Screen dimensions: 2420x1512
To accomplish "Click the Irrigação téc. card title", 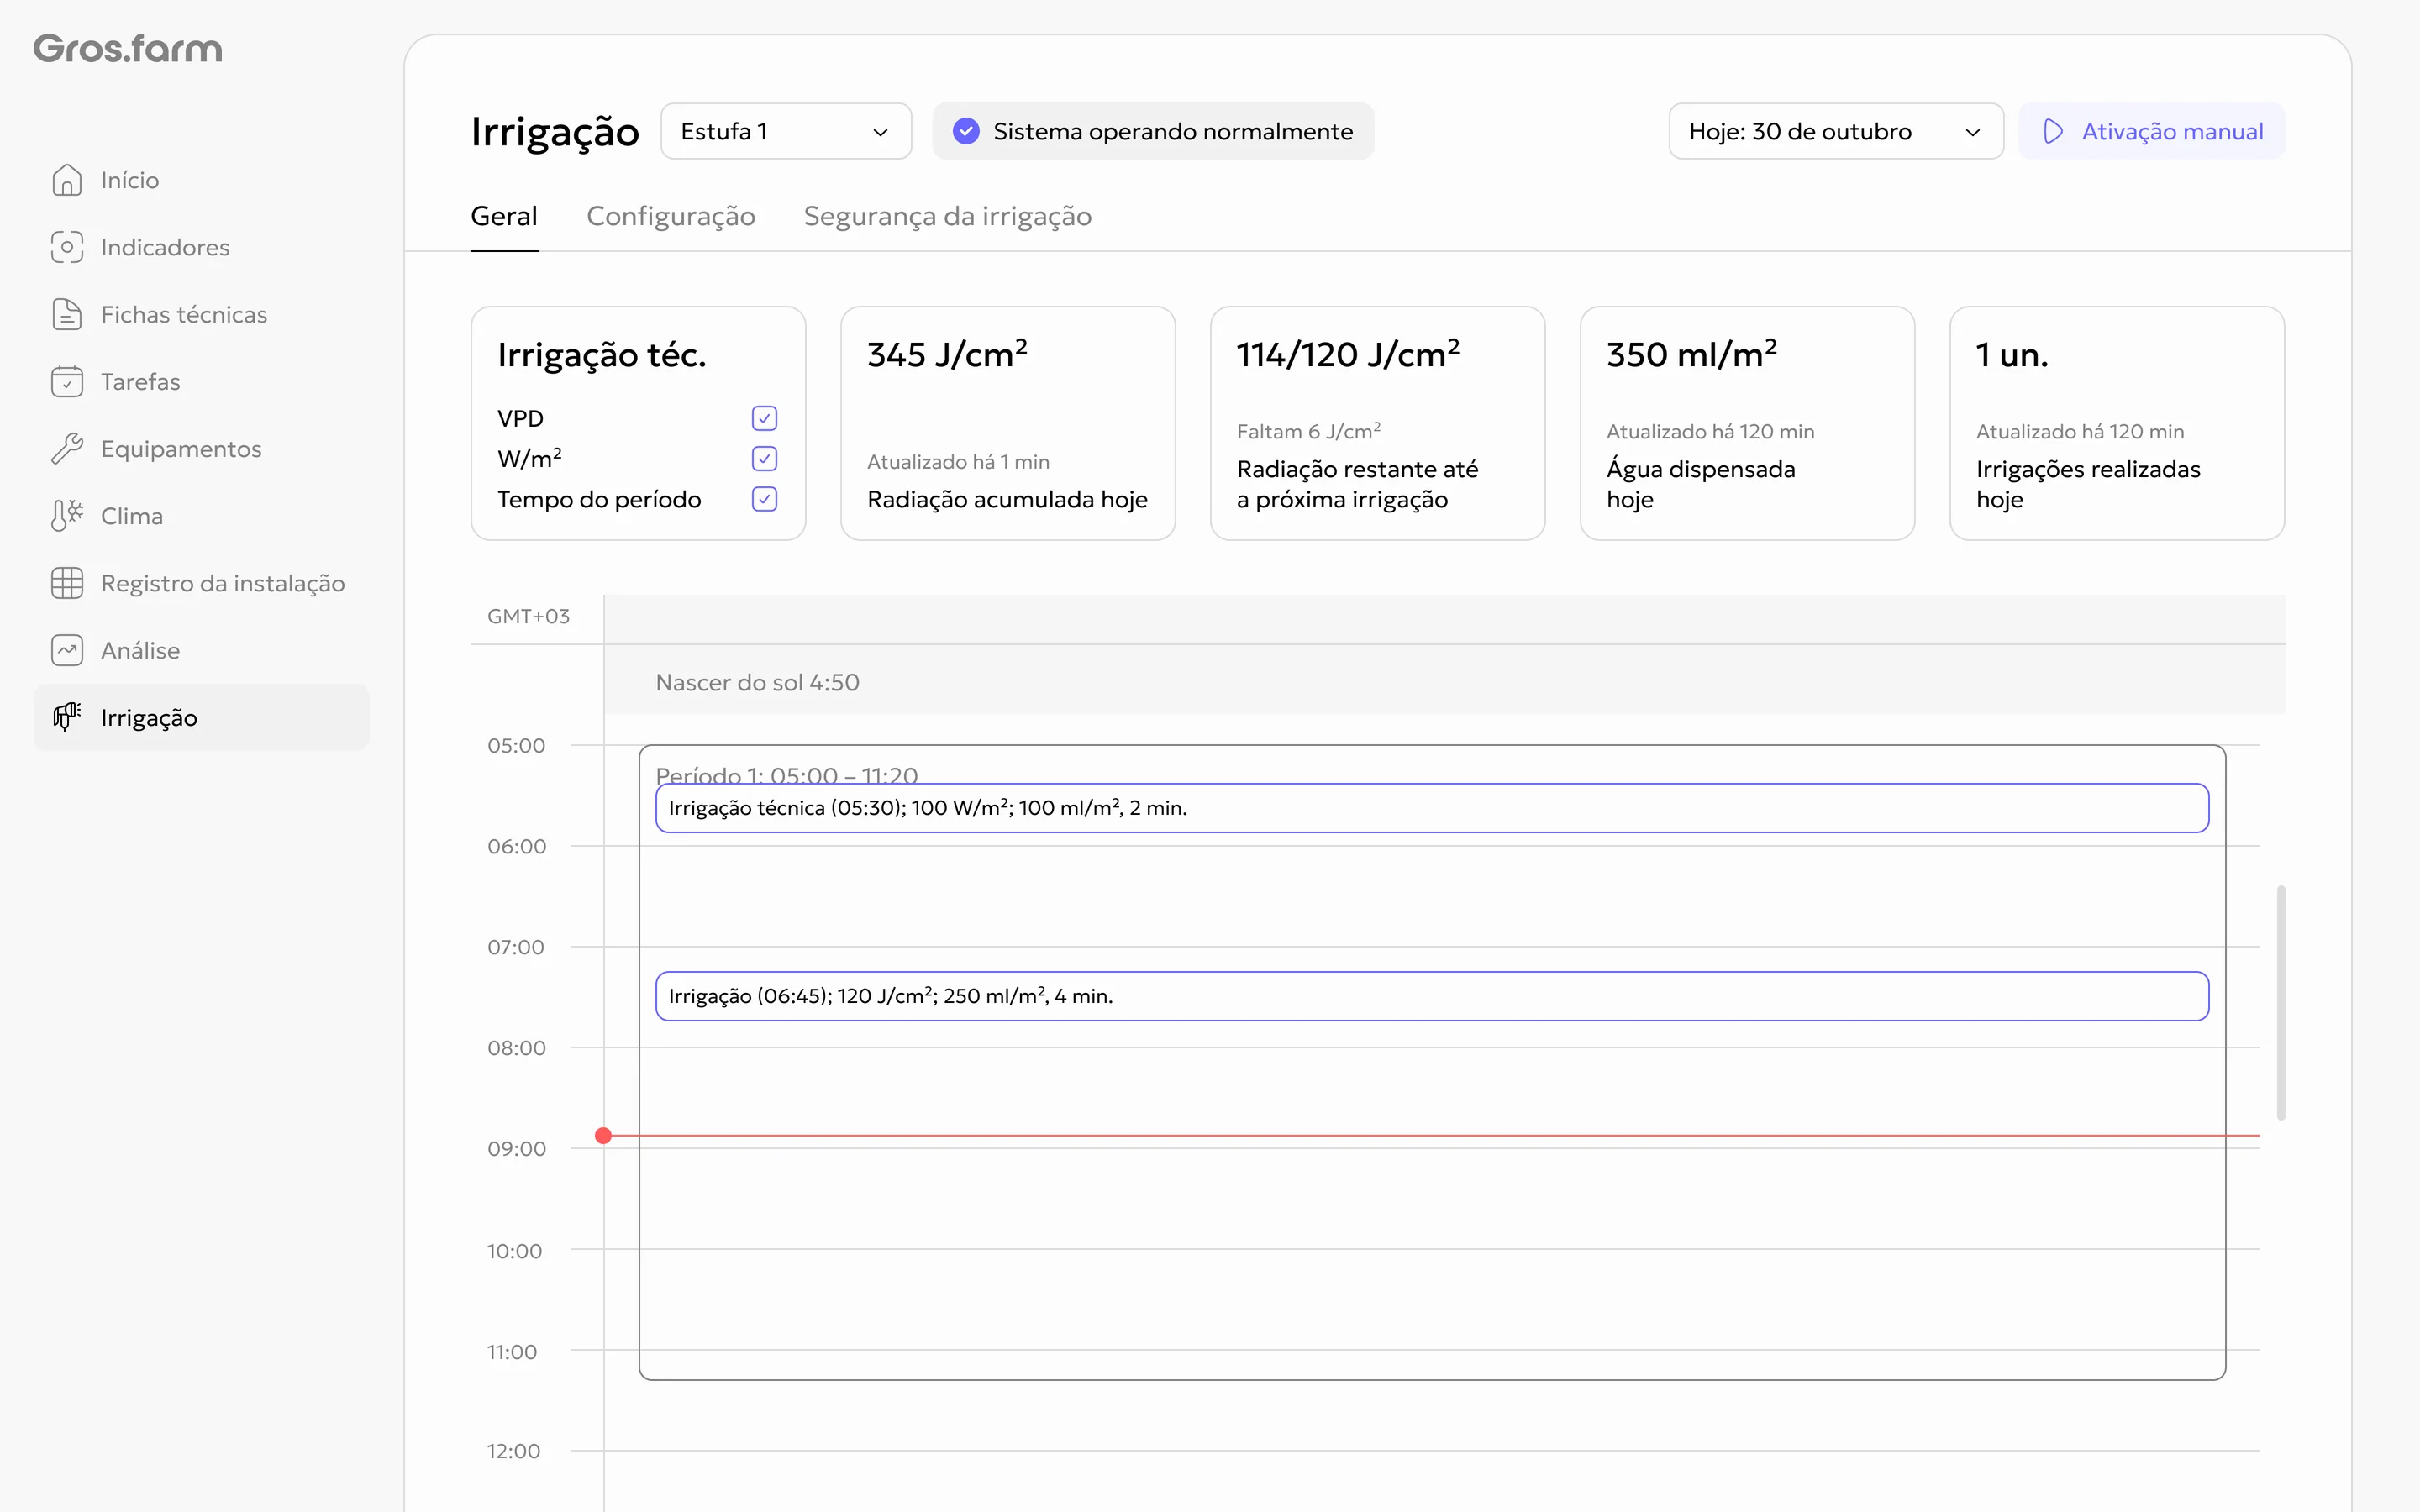I will pos(602,355).
